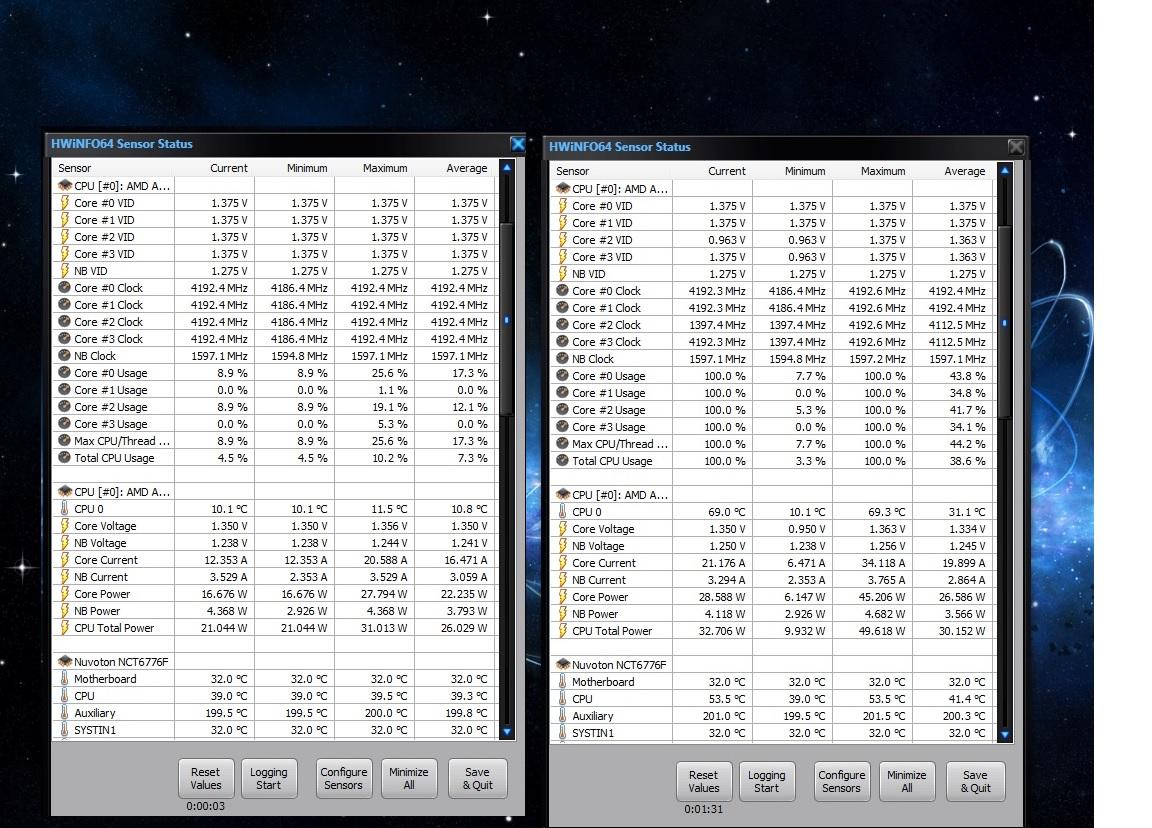Select NB VID lightning icon in left window
The image size is (1152, 828).
65,270
